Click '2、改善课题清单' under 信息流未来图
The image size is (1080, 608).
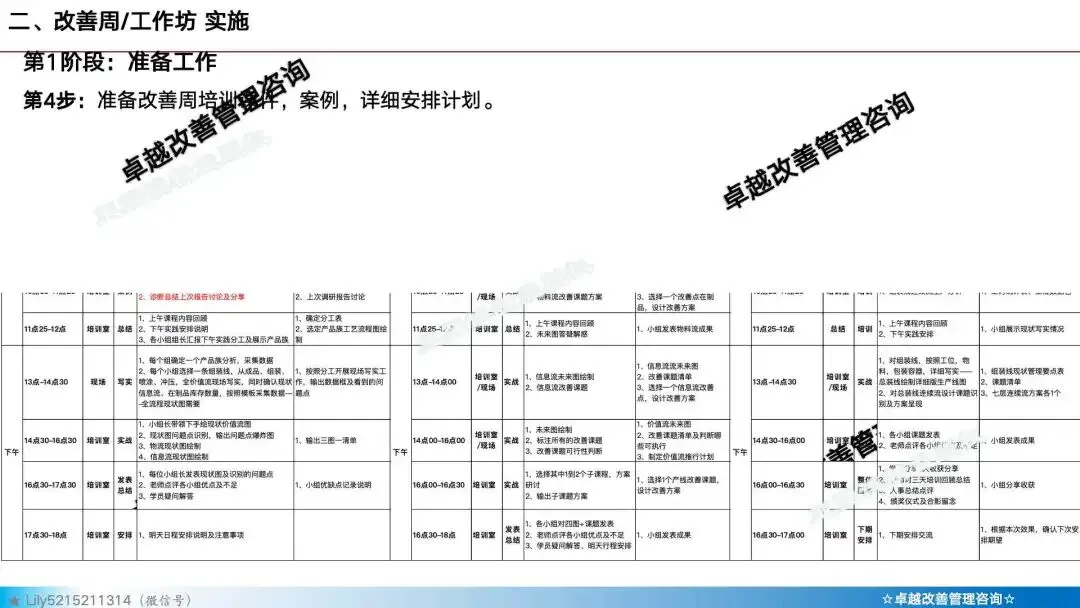(x=664, y=377)
